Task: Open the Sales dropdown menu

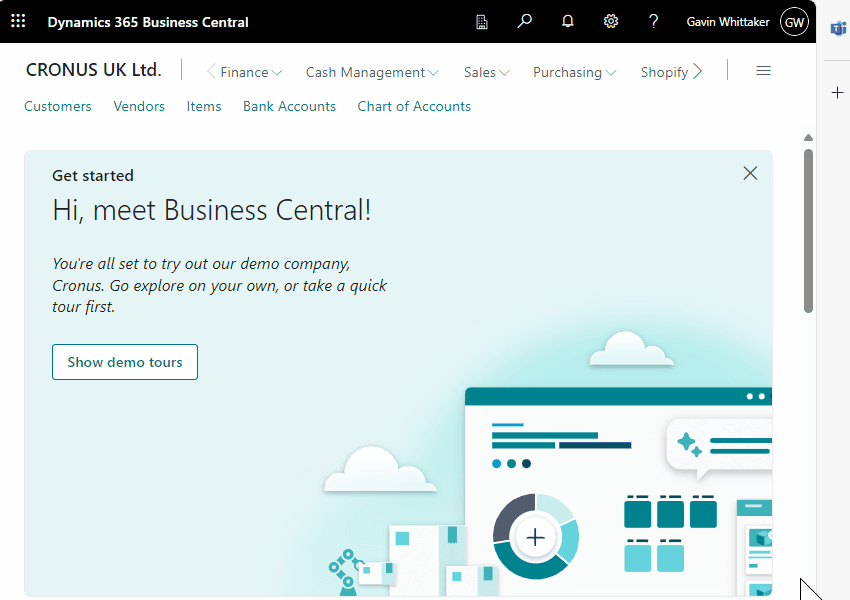Action: pos(487,72)
